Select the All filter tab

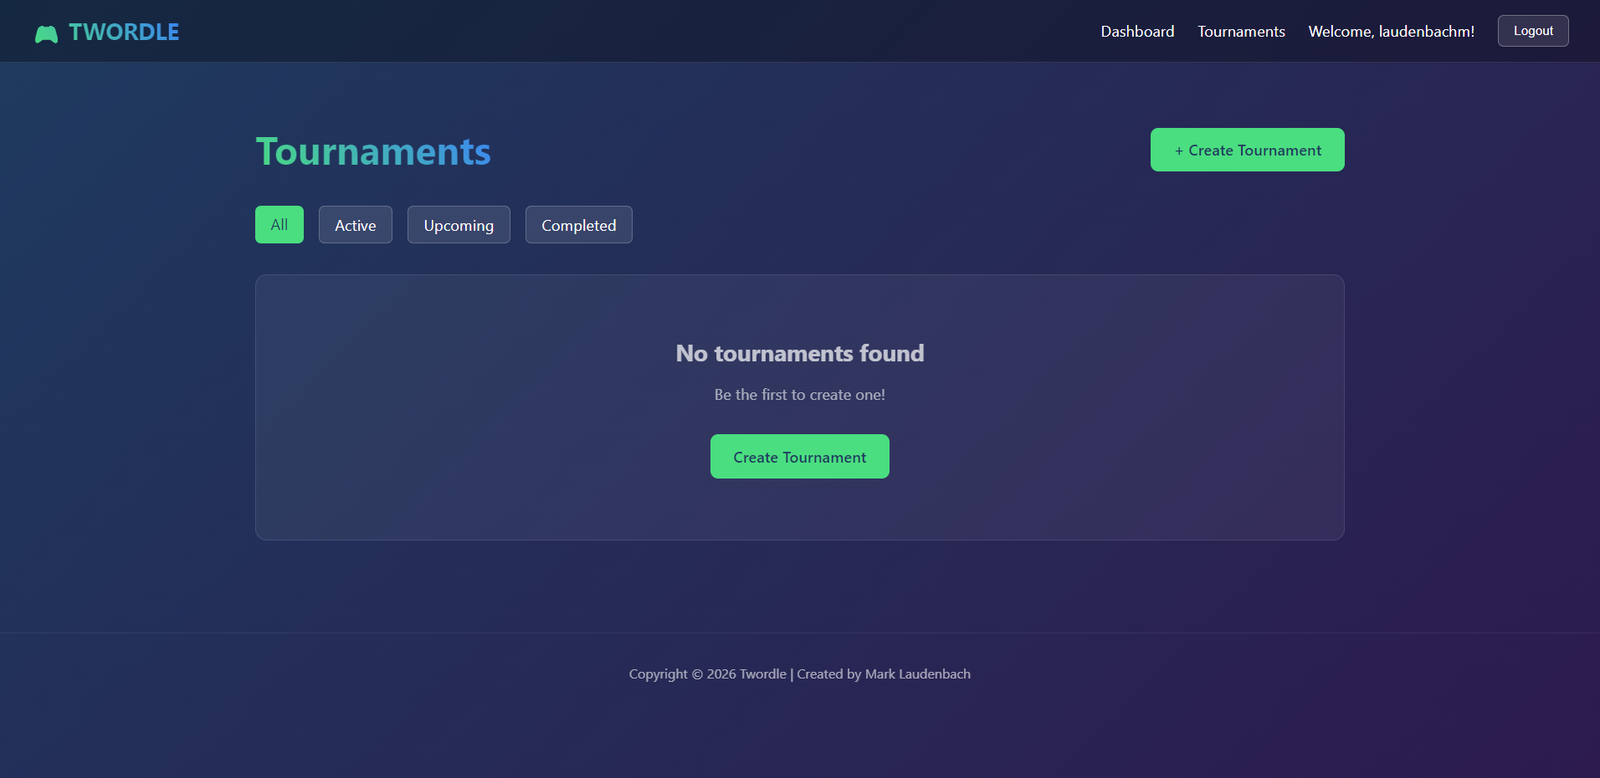pos(279,225)
